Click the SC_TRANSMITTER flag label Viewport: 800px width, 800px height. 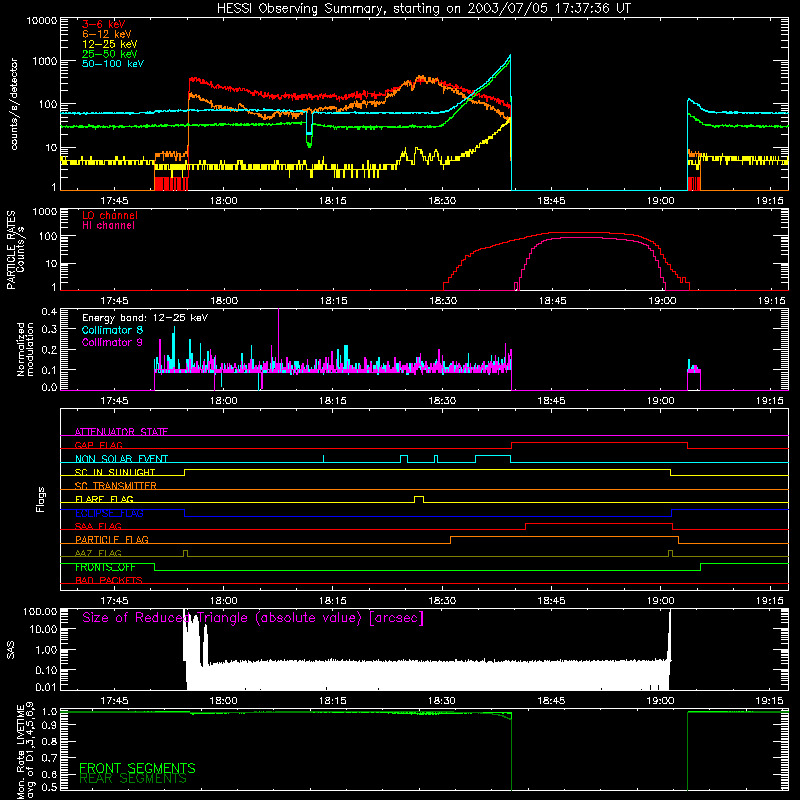[x=116, y=485]
